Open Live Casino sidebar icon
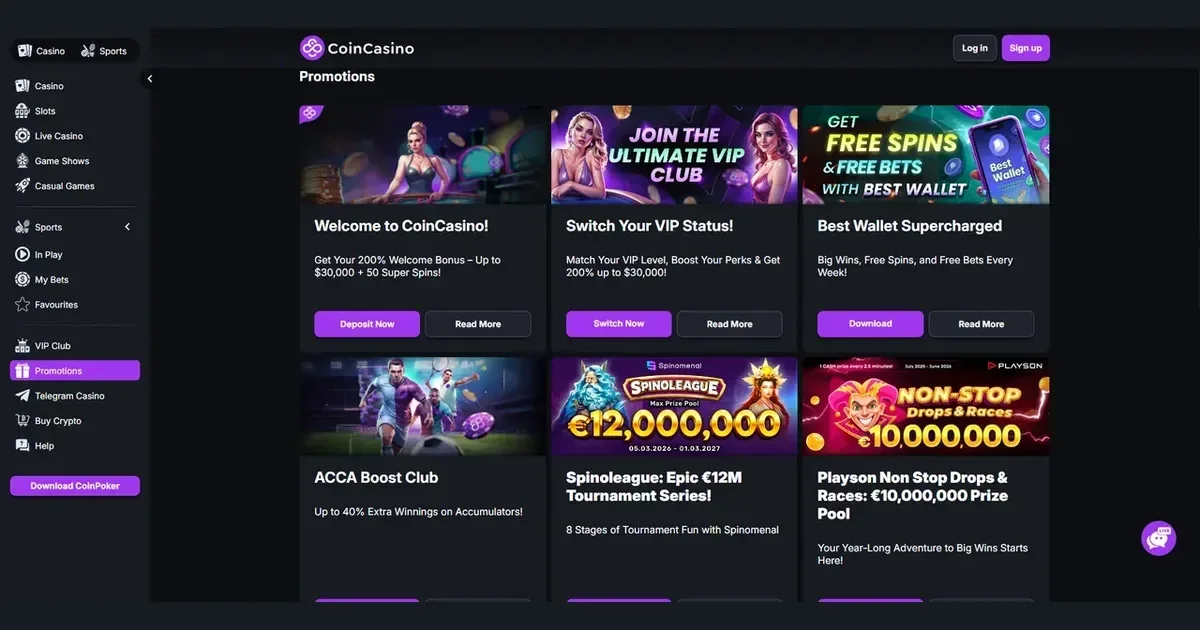The height and width of the screenshot is (630, 1200). click(22, 136)
